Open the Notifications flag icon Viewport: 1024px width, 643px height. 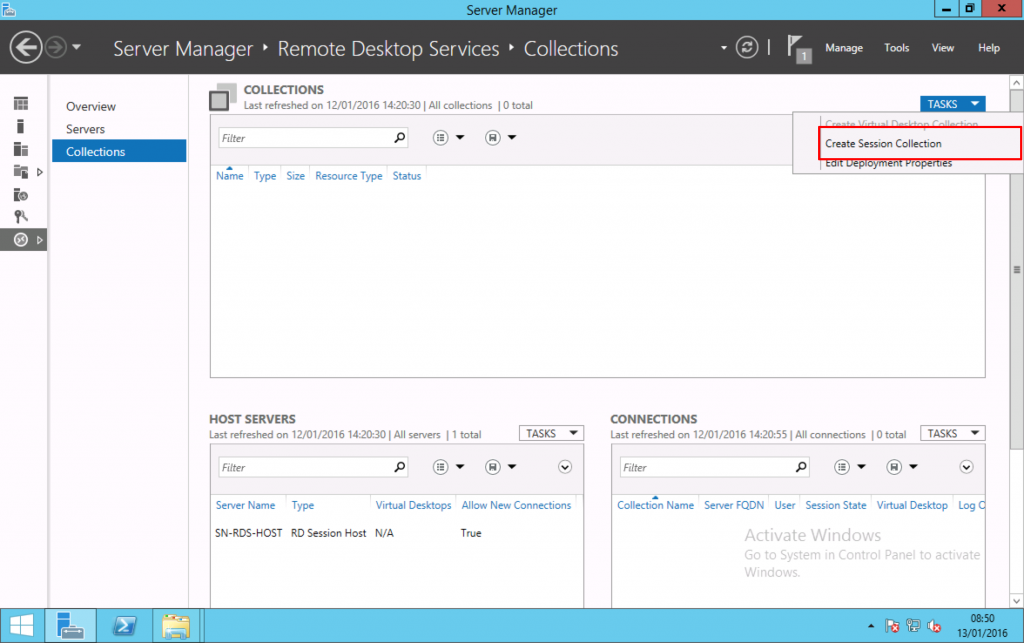(x=797, y=48)
